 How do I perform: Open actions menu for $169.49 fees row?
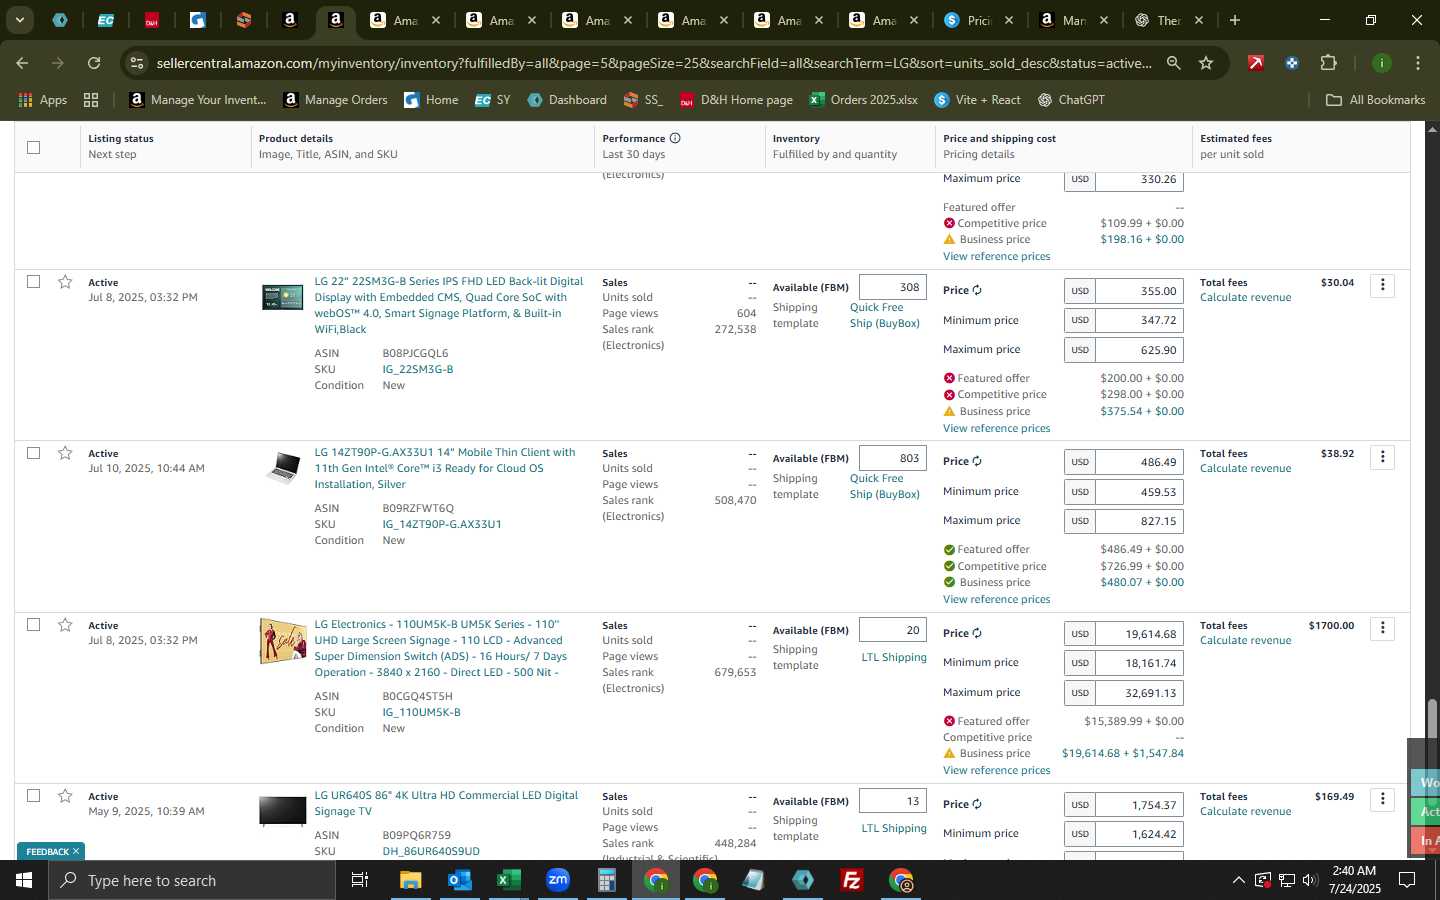[x=1383, y=799]
